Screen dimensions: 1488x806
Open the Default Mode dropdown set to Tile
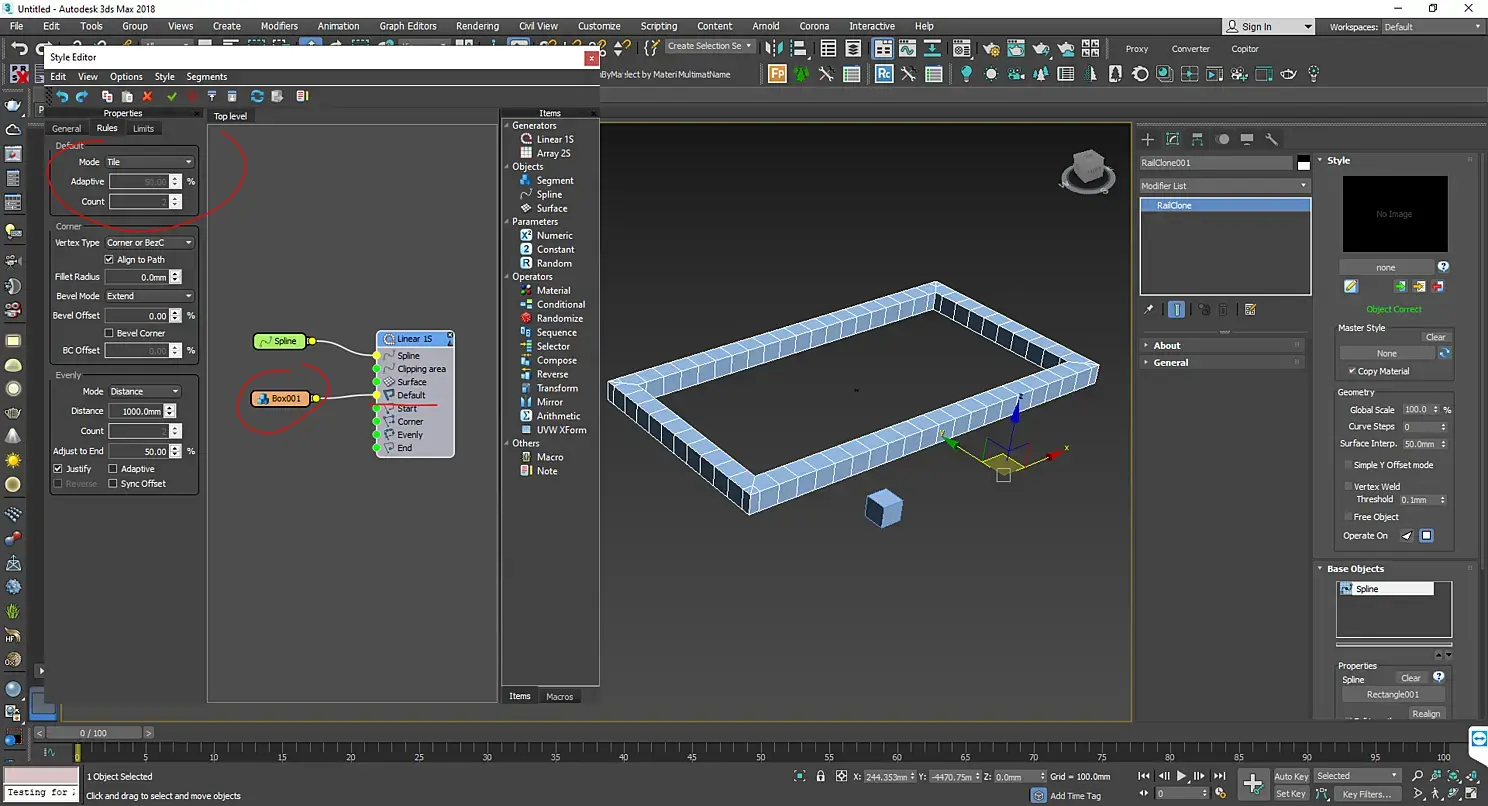pos(150,162)
